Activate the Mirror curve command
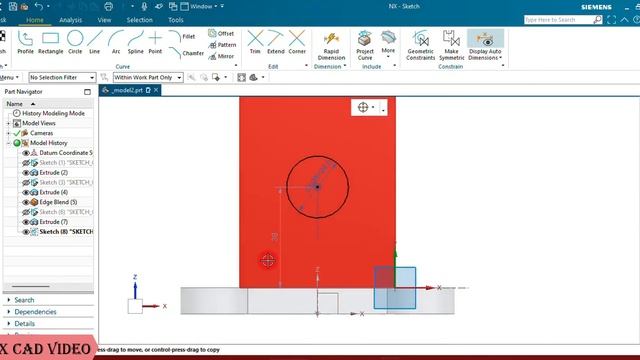The width and height of the screenshot is (640, 360). tap(221, 56)
